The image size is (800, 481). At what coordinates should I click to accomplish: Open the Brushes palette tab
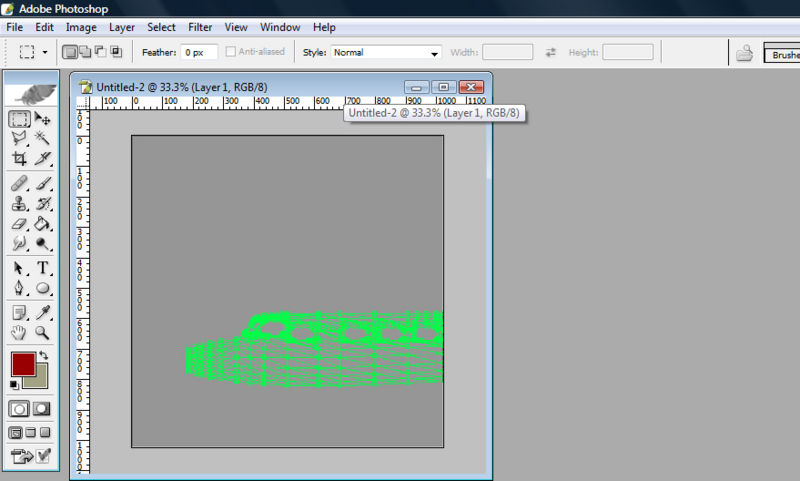click(x=783, y=55)
